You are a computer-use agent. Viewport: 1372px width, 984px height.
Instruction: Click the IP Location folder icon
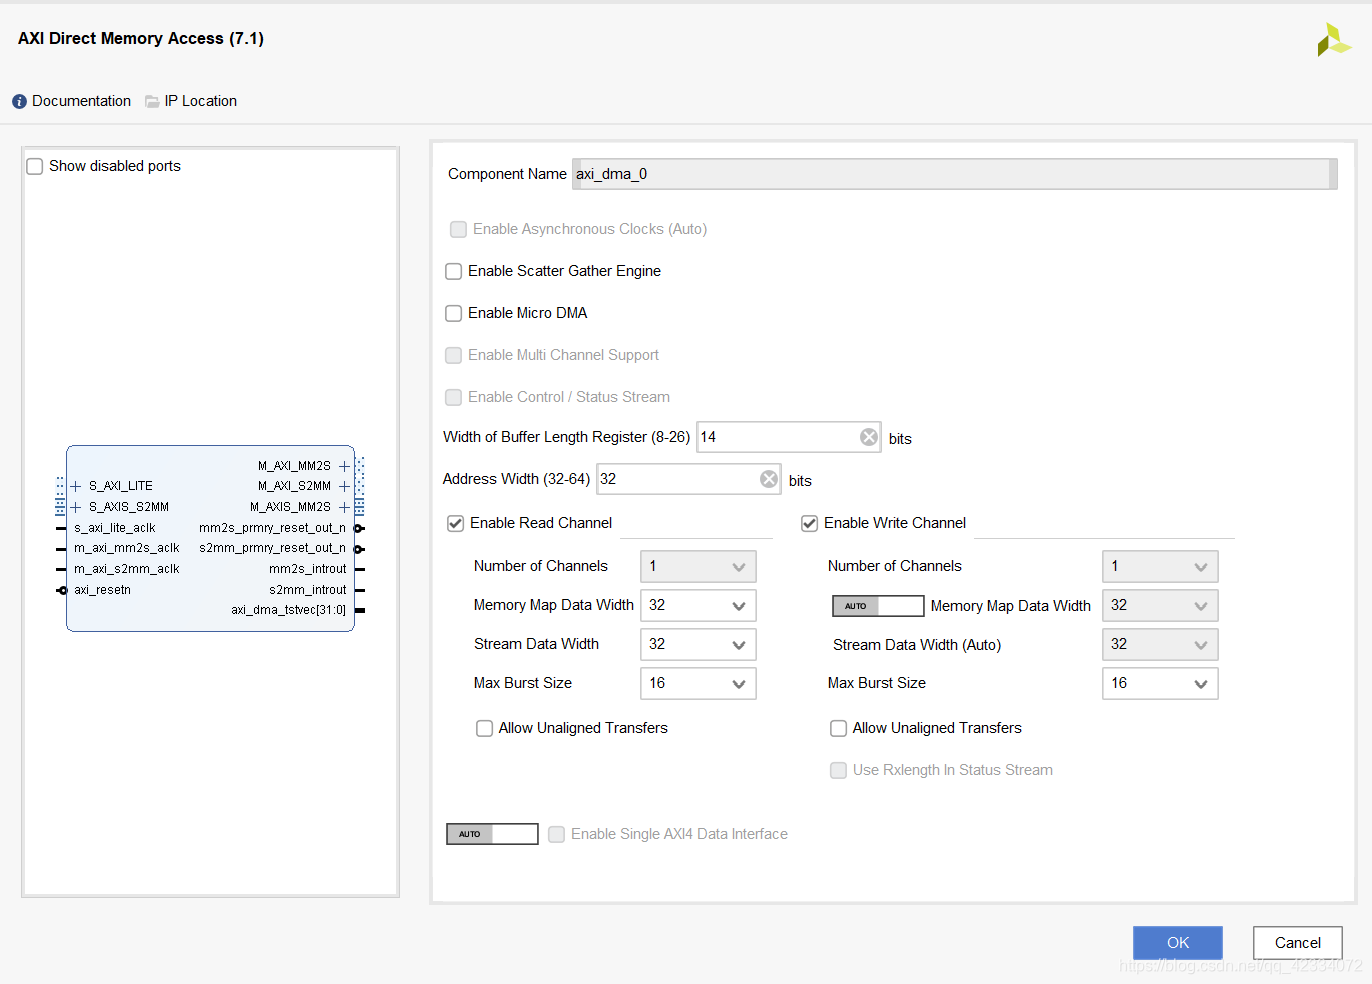click(x=152, y=102)
